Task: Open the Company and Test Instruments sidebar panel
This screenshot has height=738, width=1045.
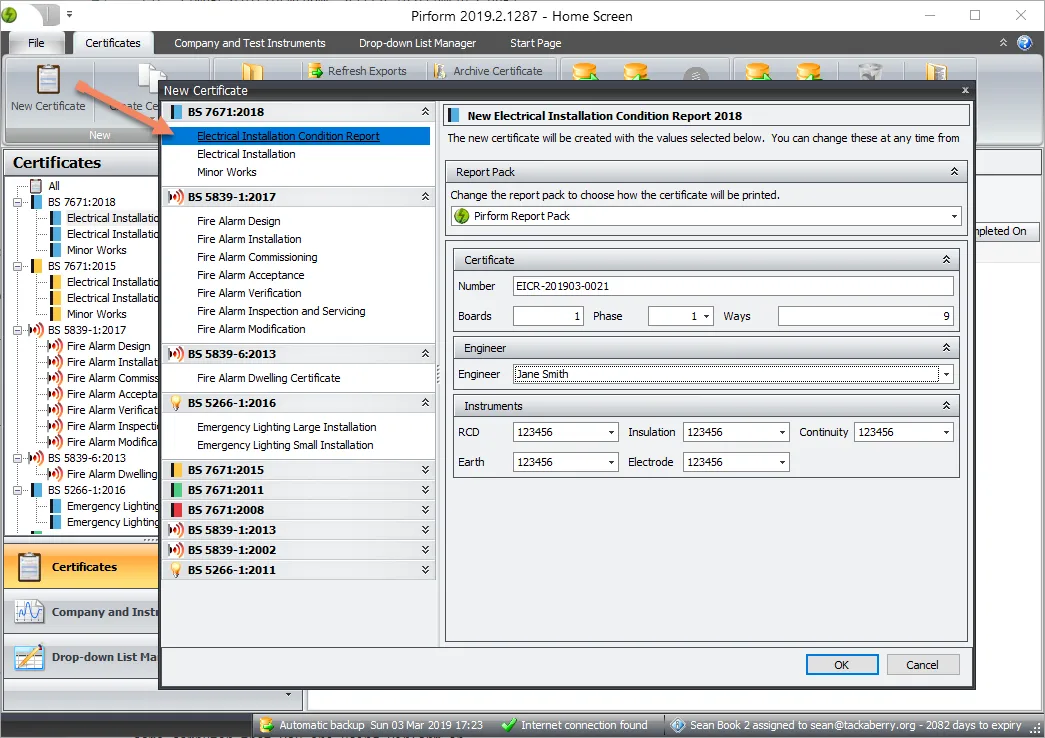Action: click(x=80, y=613)
